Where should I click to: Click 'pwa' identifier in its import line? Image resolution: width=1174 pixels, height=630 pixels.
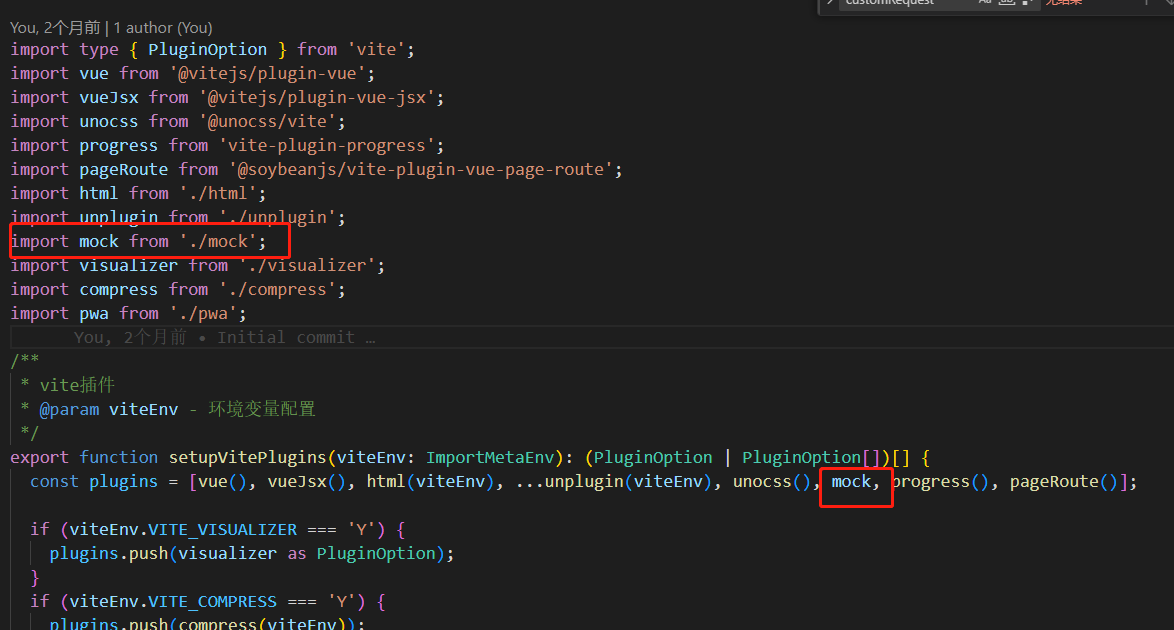pyautogui.click(x=94, y=313)
